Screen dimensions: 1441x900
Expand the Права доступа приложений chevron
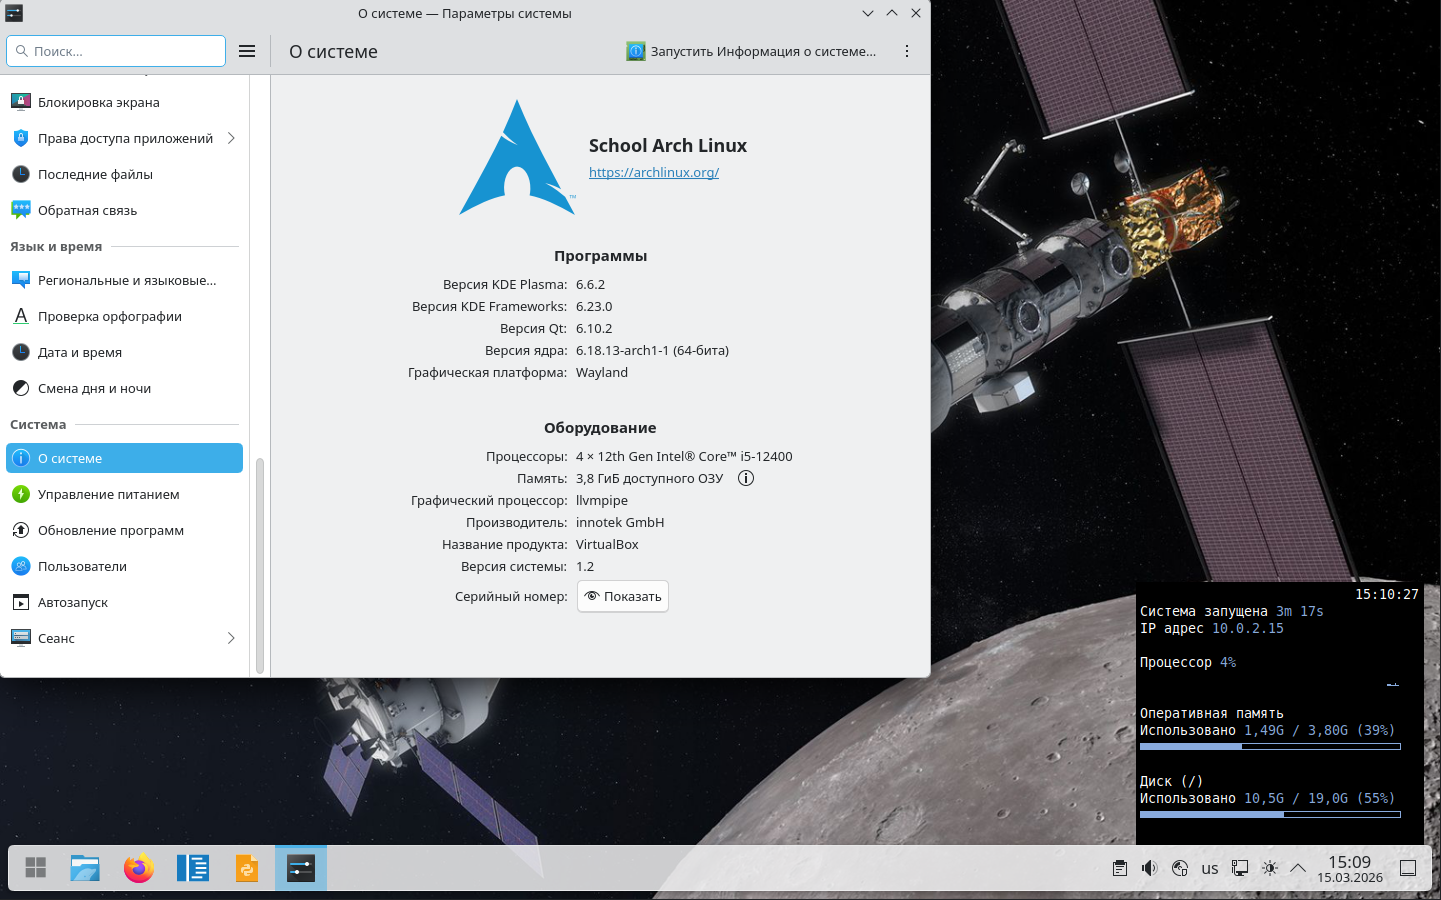231,138
